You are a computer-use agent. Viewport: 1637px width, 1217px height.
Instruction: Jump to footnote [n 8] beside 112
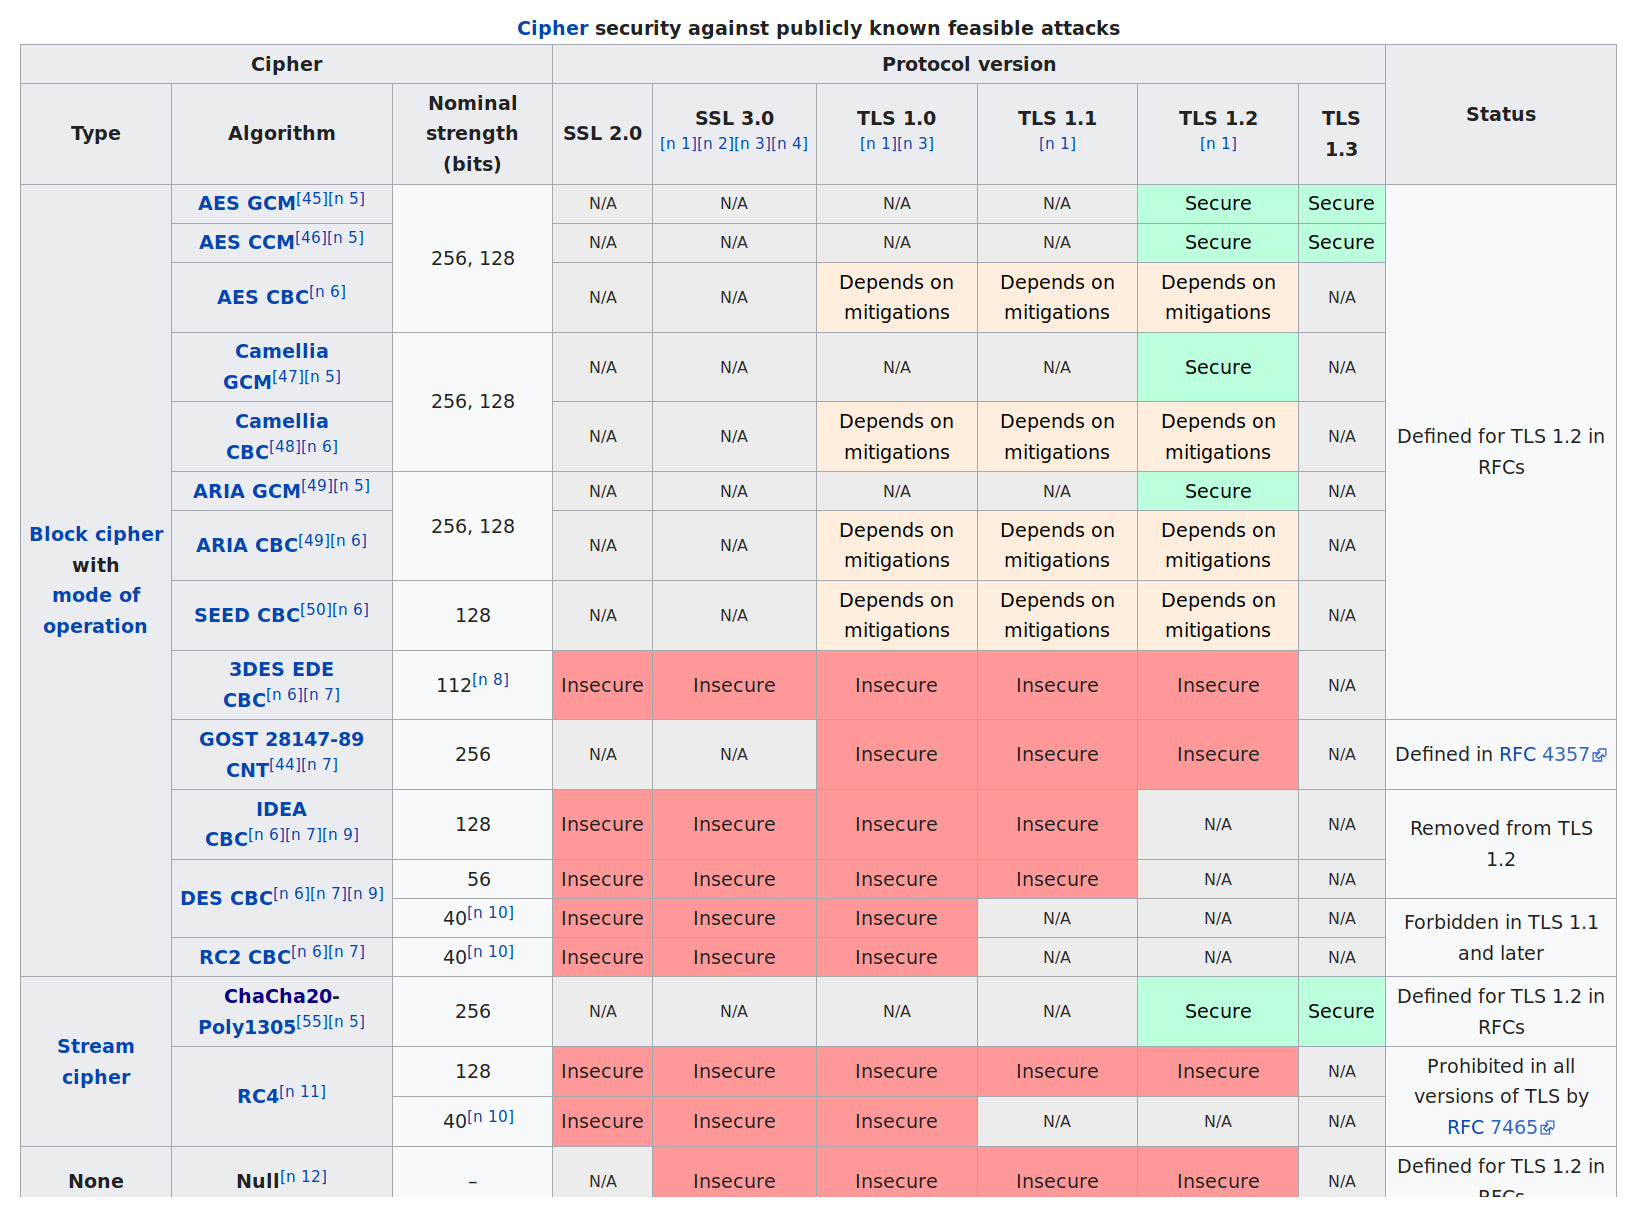click(x=491, y=680)
